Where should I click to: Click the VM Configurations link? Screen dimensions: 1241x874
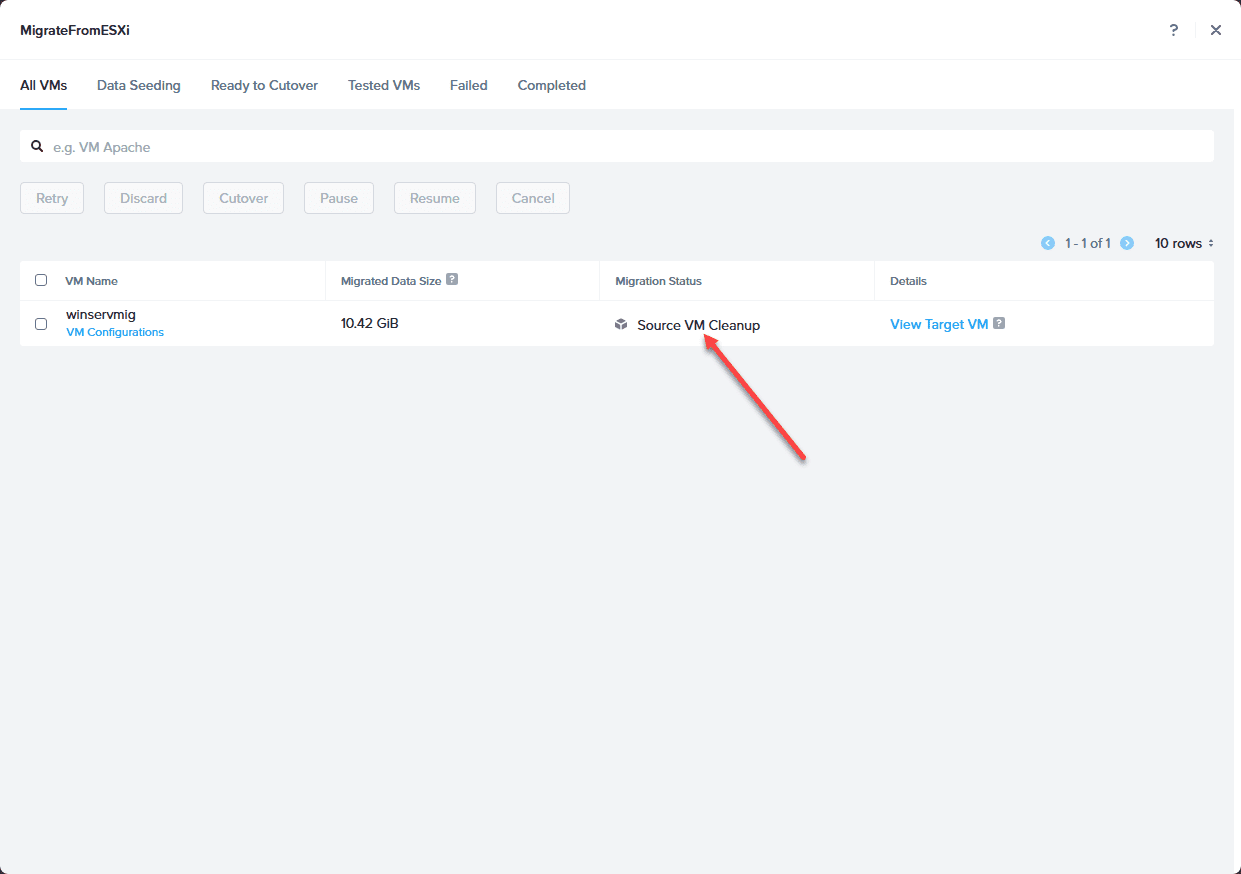coord(115,332)
